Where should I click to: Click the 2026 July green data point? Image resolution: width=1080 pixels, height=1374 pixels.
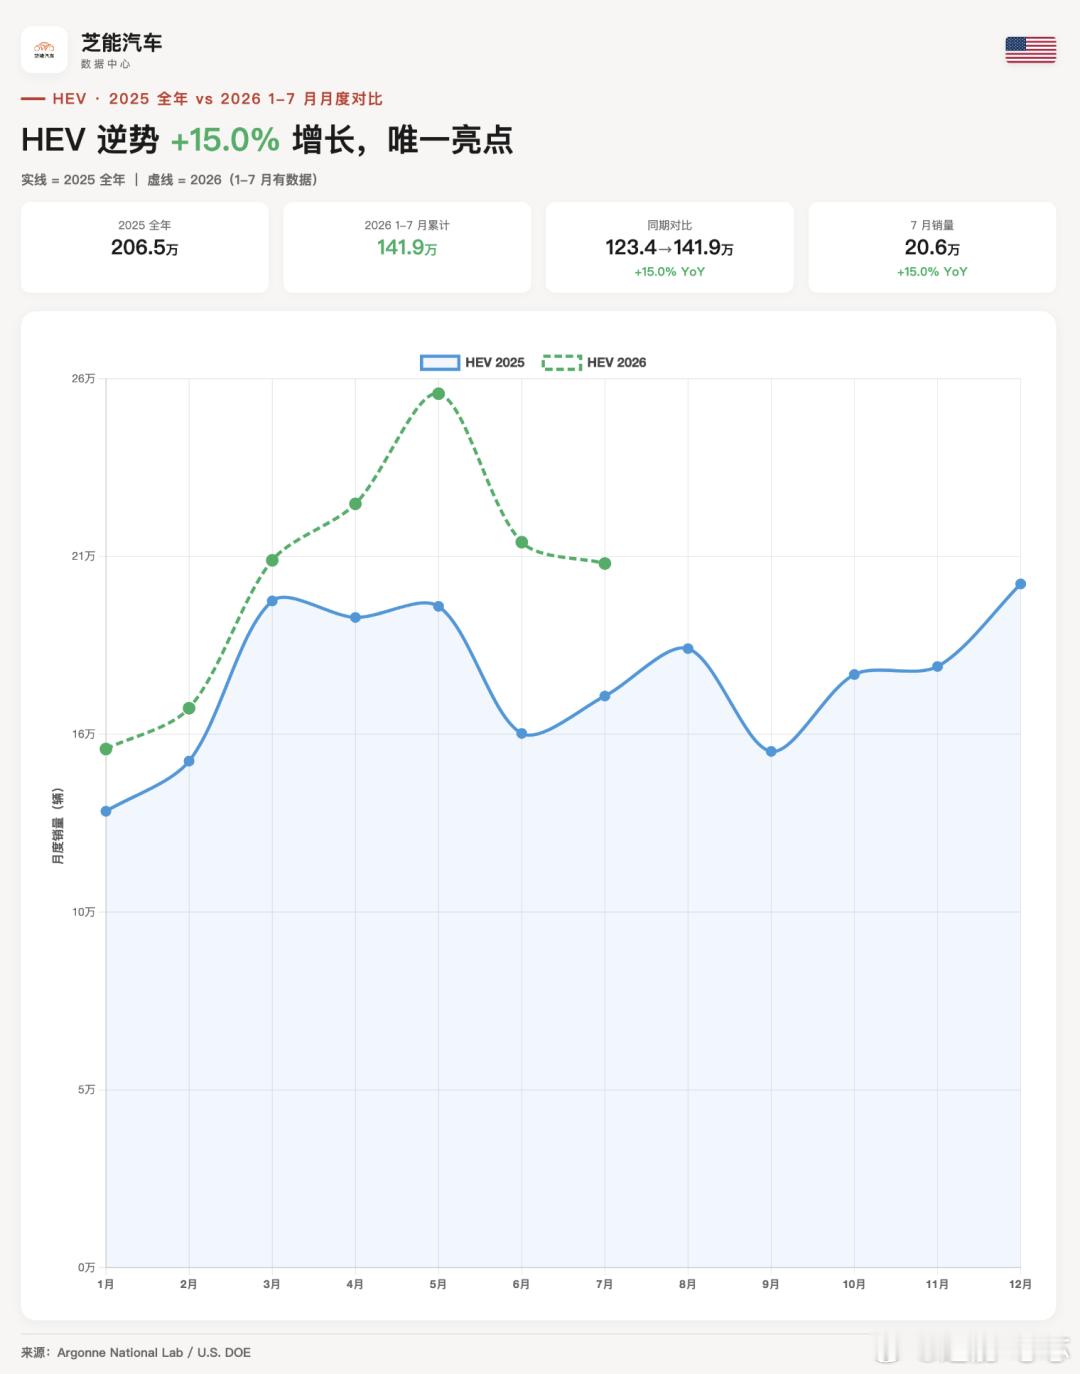[x=605, y=563]
